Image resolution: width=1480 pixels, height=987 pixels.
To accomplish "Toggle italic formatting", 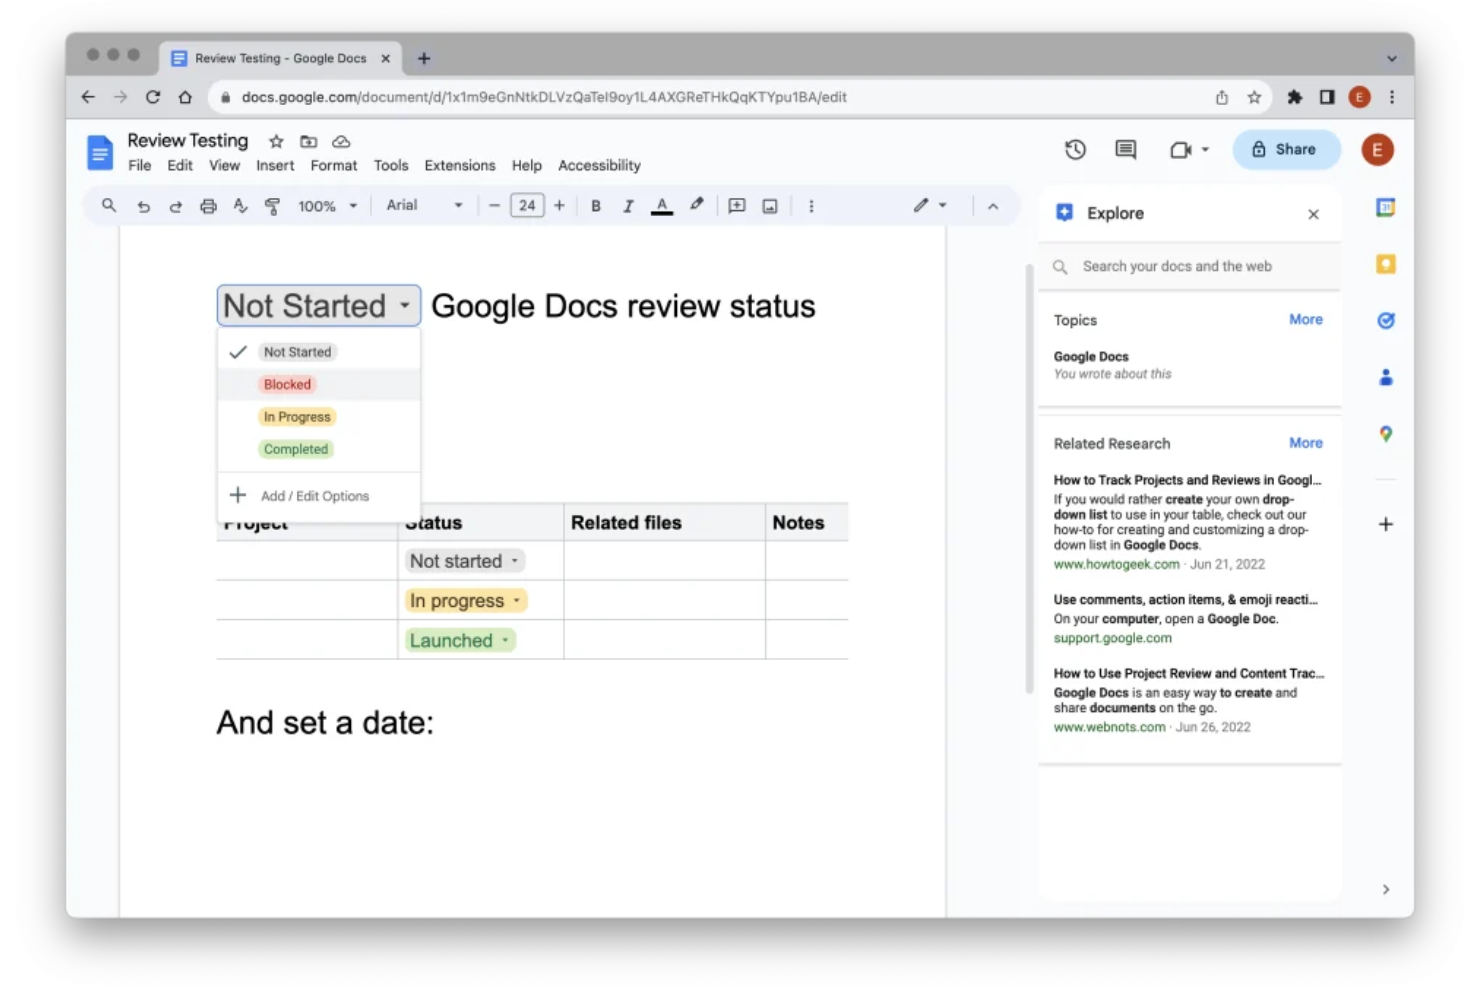I will click(x=628, y=206).
